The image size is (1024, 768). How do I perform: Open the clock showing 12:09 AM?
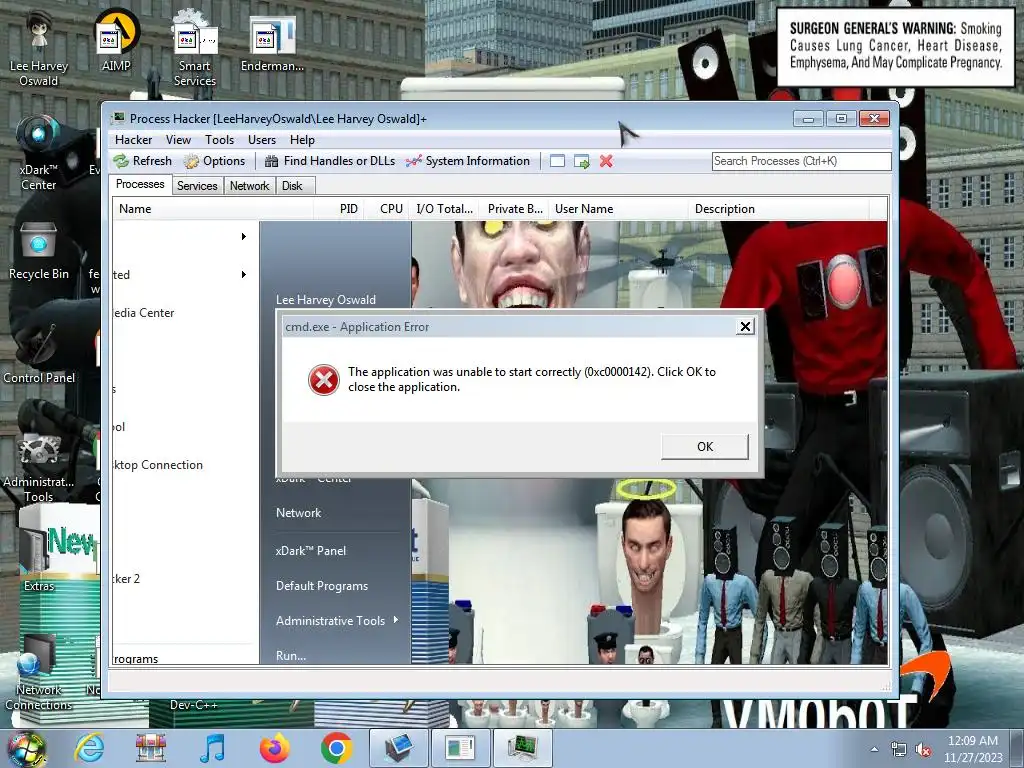tap(972, 749)
